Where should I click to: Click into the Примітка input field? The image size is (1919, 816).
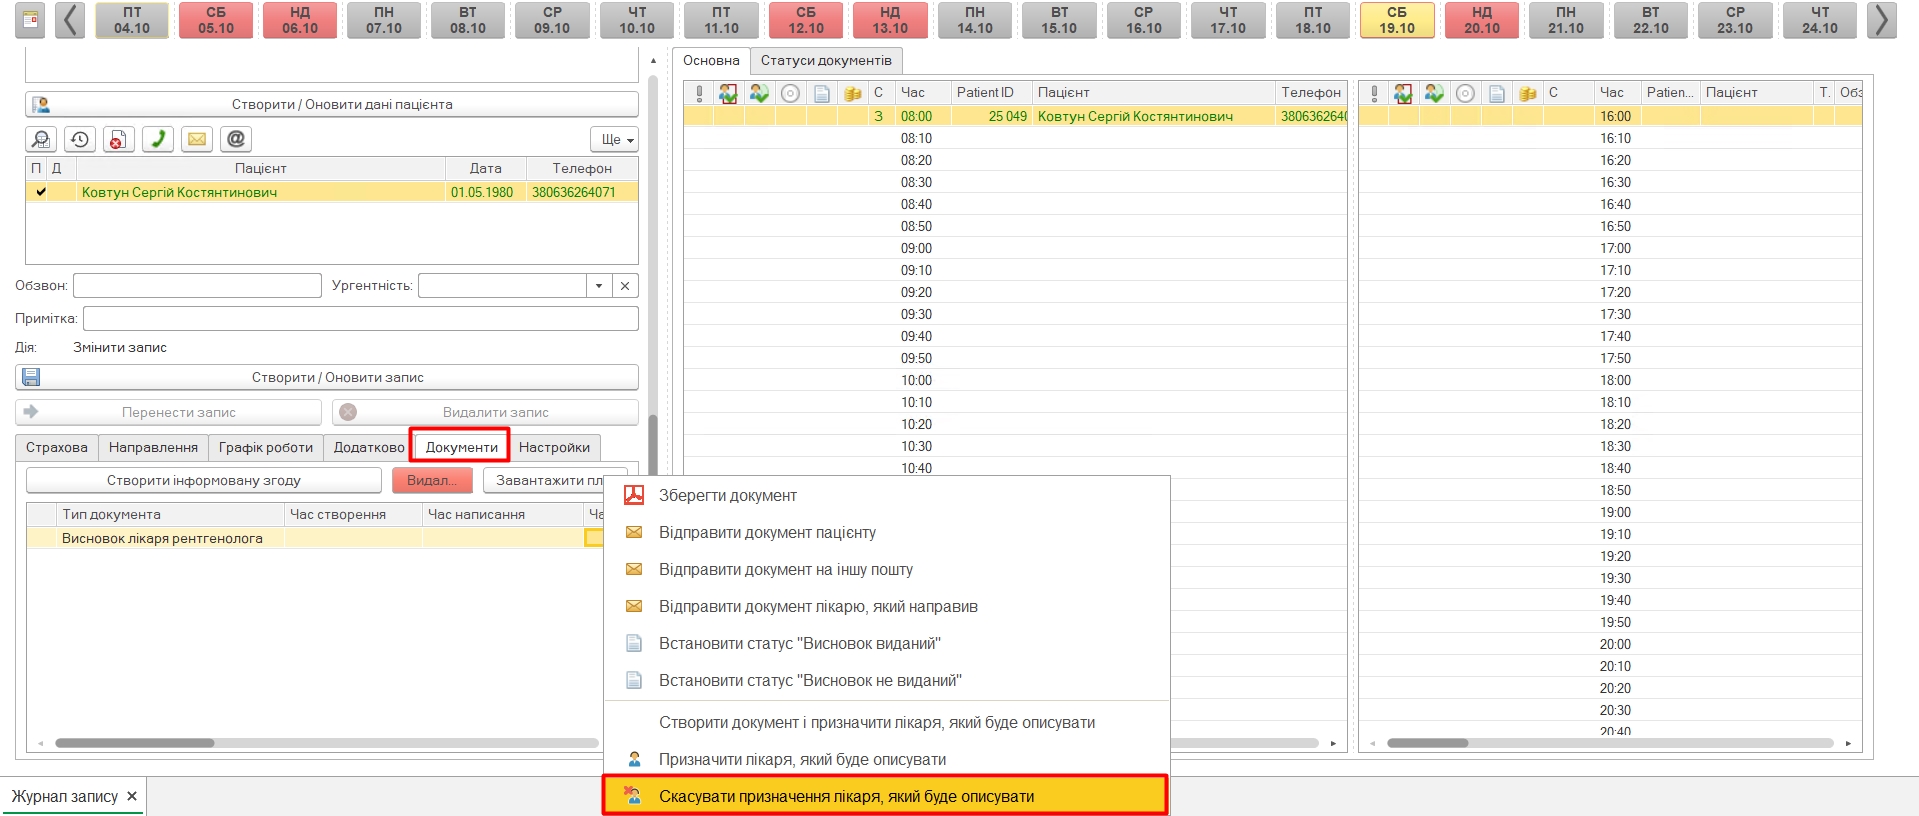tap(360, 319)
